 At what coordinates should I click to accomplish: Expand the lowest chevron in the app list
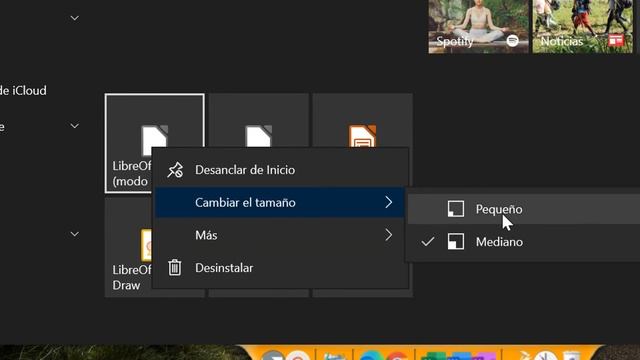pos(75,234)
